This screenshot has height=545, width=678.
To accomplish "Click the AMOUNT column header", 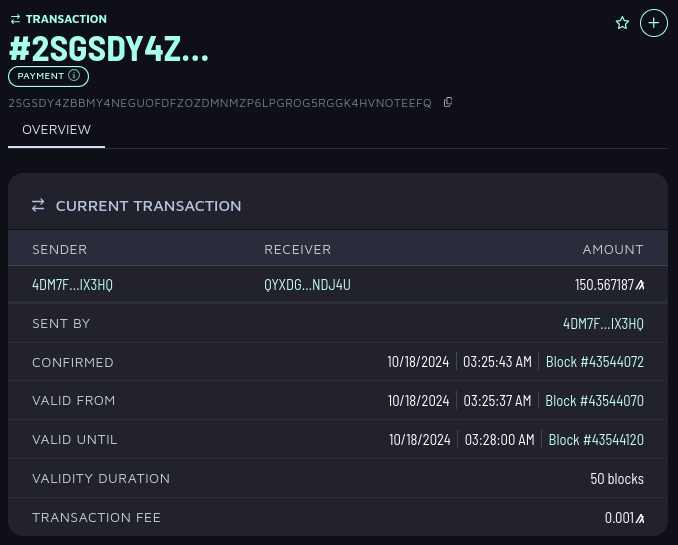I will point(613,250).
